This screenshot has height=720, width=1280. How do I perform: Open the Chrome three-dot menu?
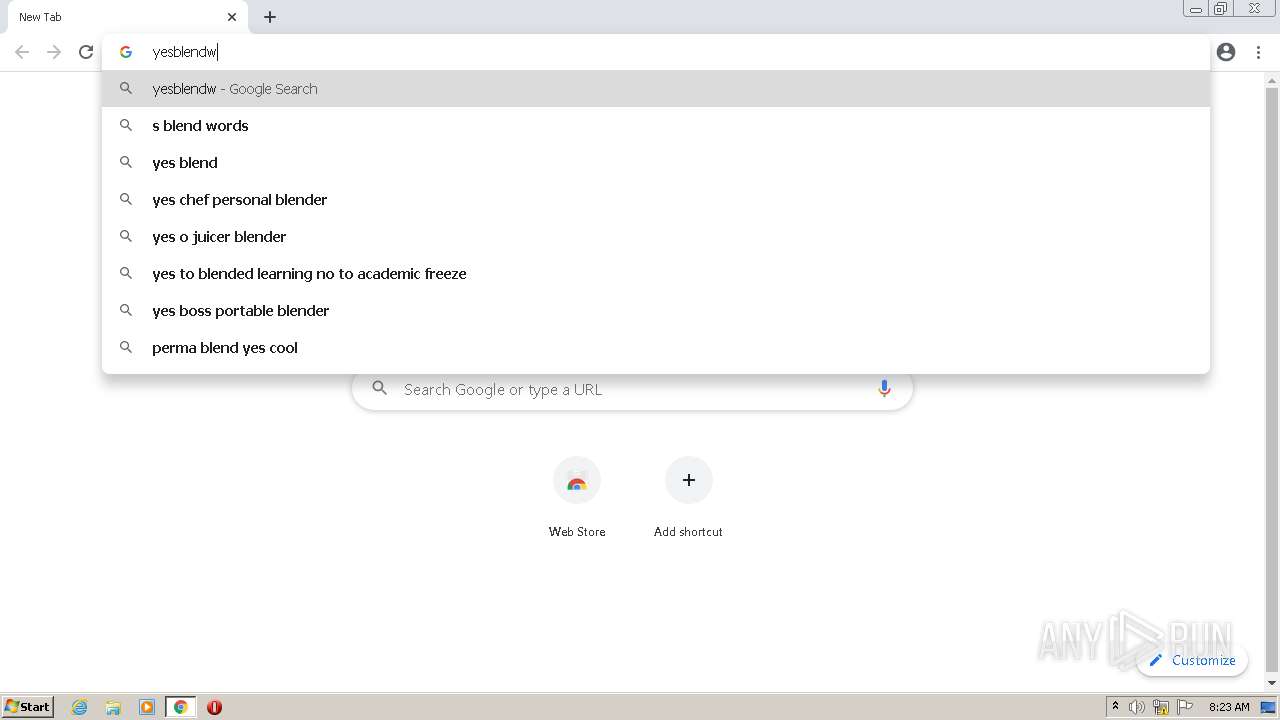pos(1258,52)
